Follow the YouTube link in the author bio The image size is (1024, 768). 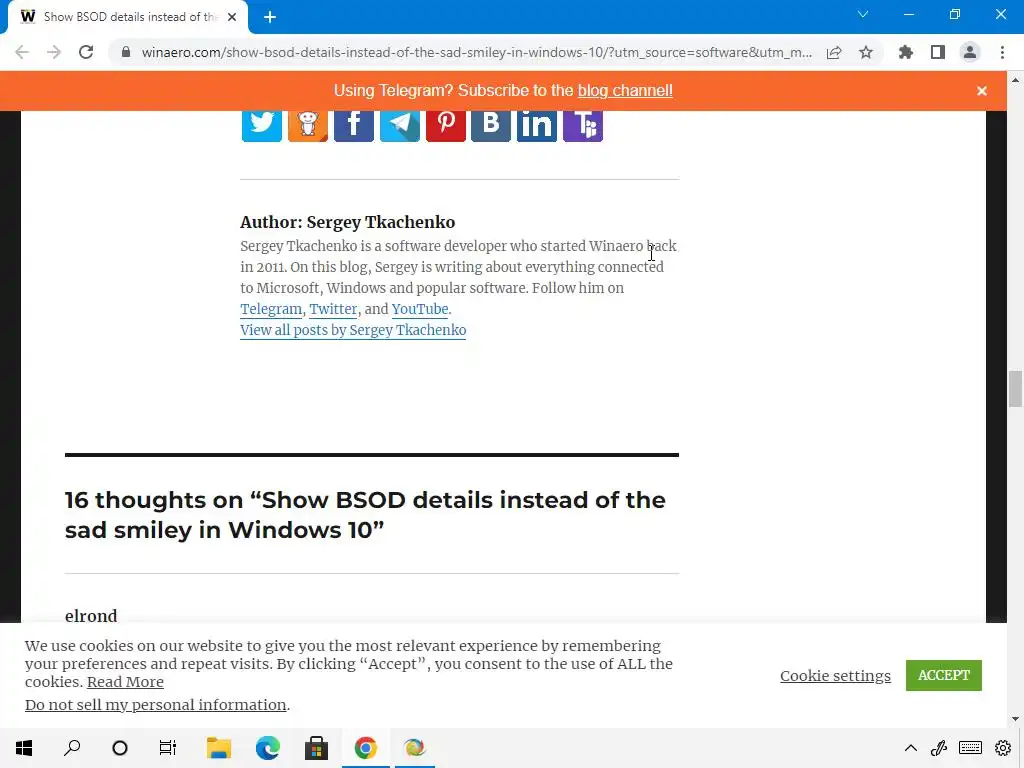point(420,309)
